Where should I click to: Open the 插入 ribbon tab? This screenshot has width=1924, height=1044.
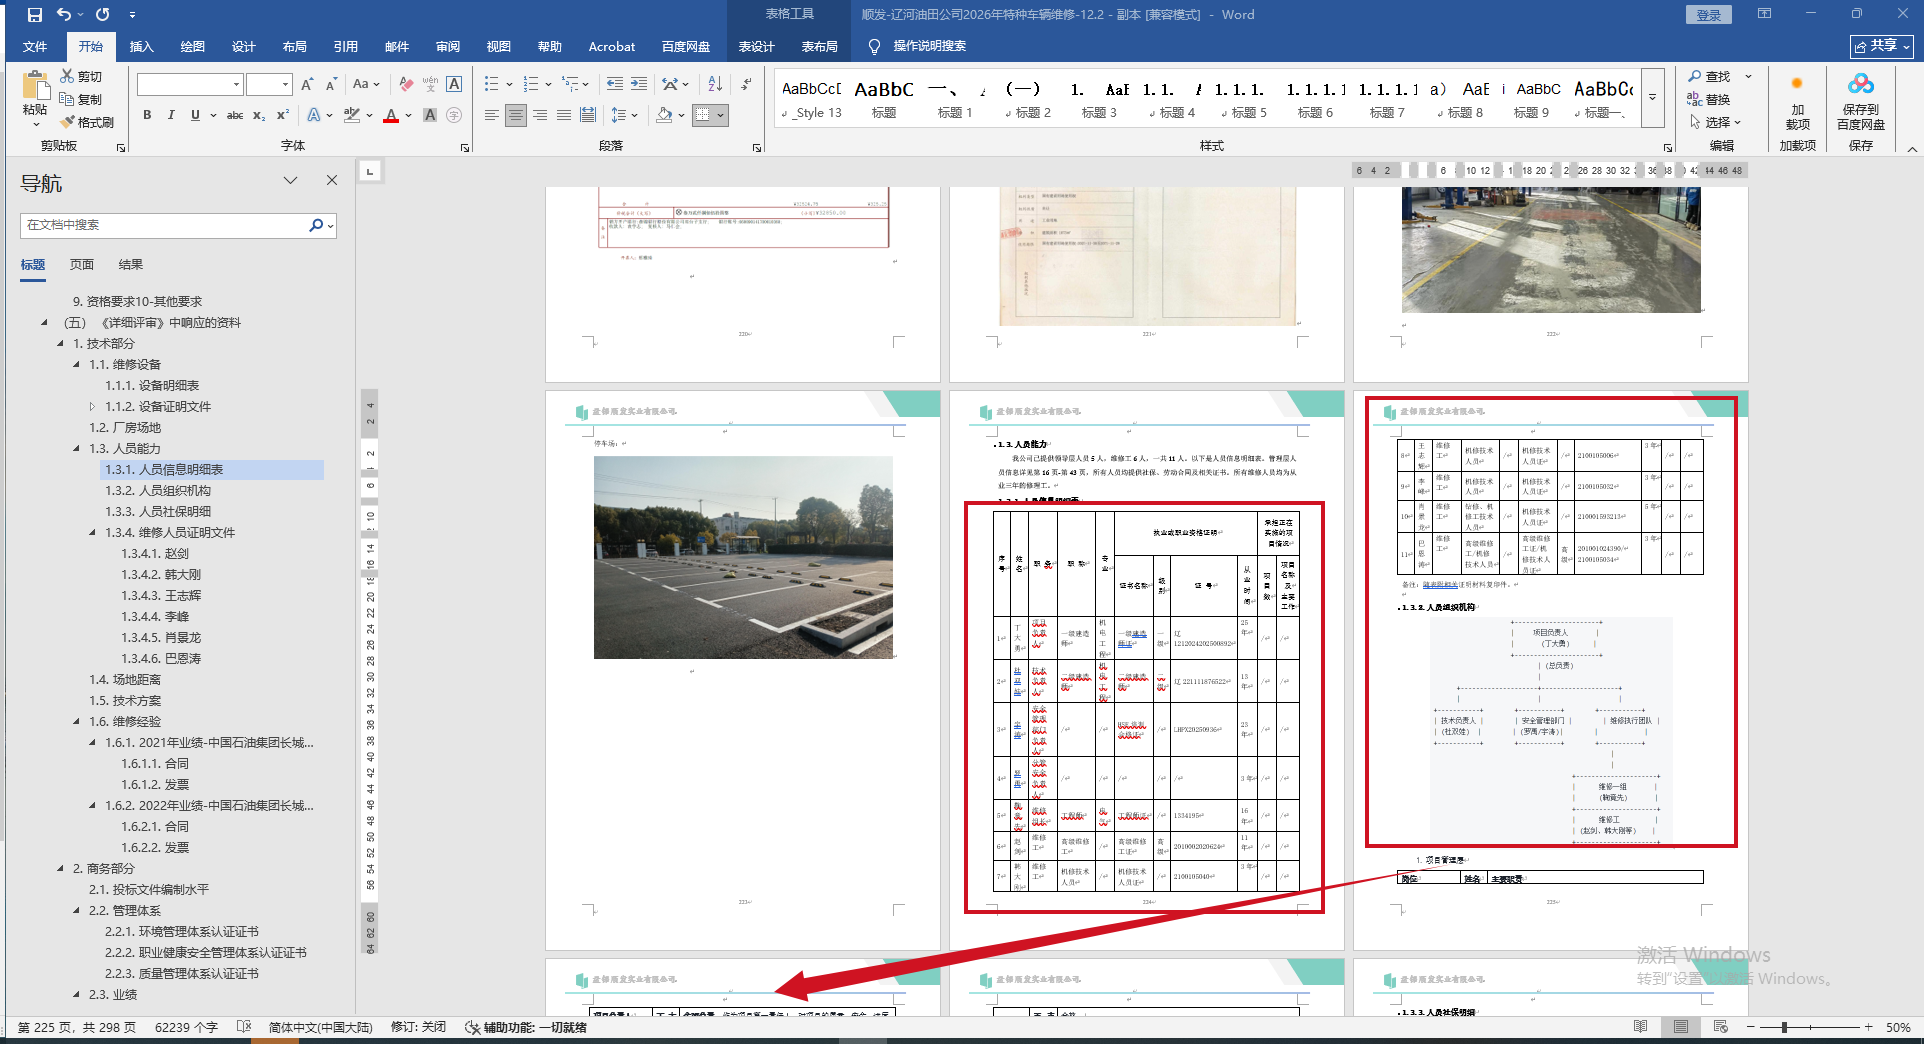pyautogui.click(x=141, y=46)
